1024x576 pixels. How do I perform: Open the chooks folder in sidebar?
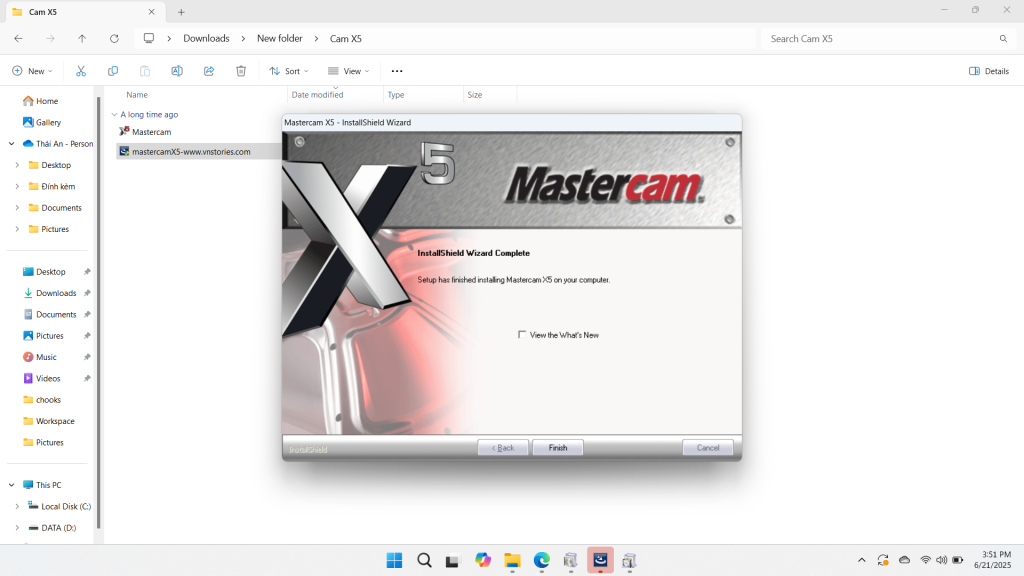[48, 400]
